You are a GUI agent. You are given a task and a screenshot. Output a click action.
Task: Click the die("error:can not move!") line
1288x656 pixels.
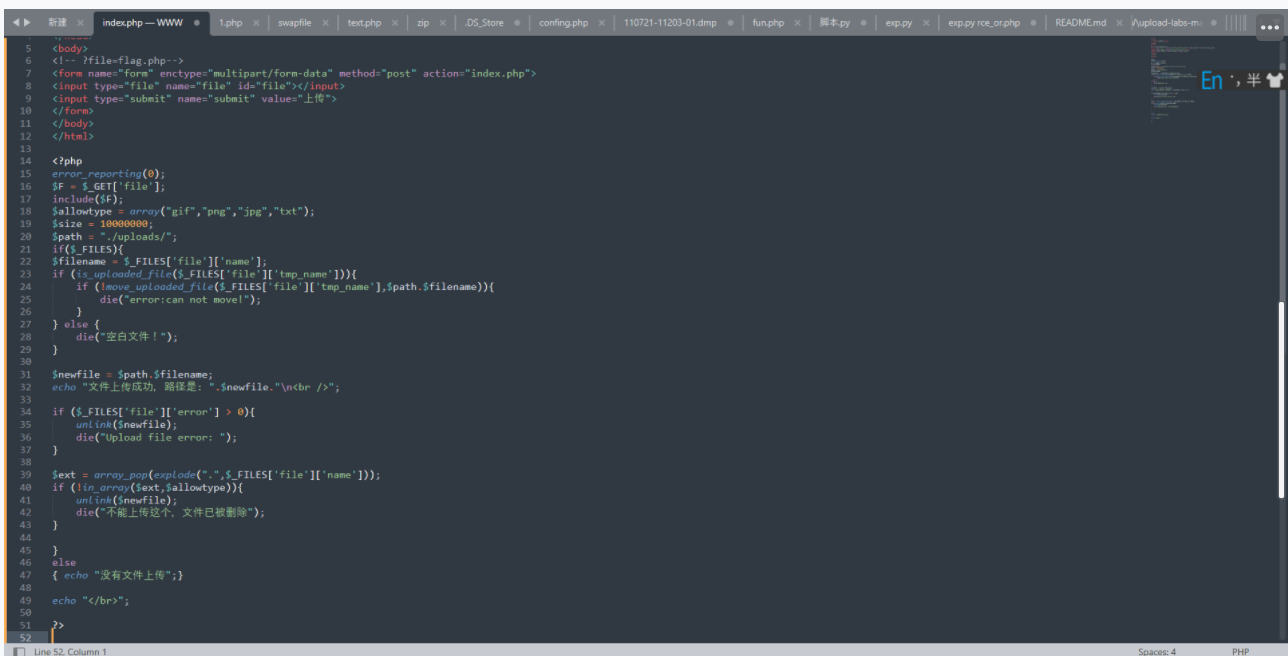180,299
